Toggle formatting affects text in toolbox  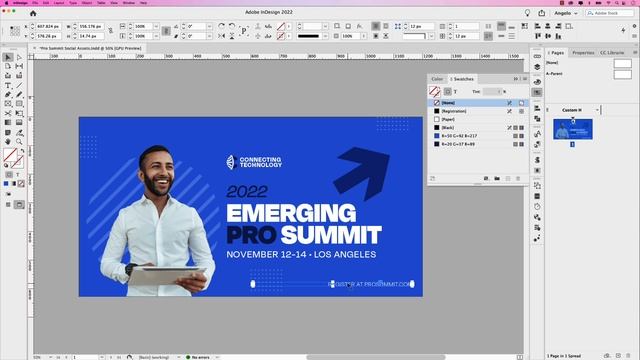coord(18,175)
